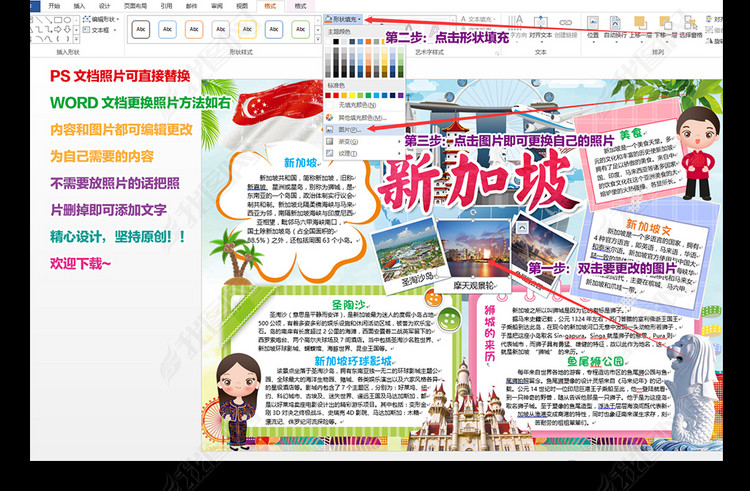
Task: Select the rectangle shape in shape gallery
Action: [58, 20]
